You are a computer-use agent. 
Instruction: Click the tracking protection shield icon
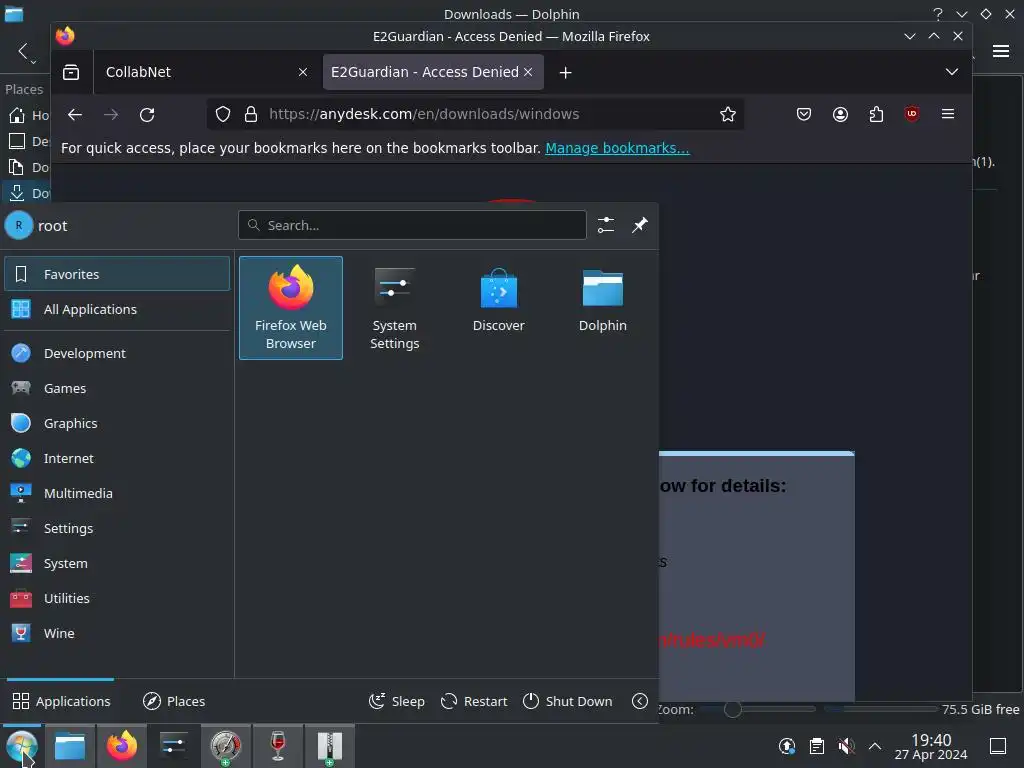point(223,114)
